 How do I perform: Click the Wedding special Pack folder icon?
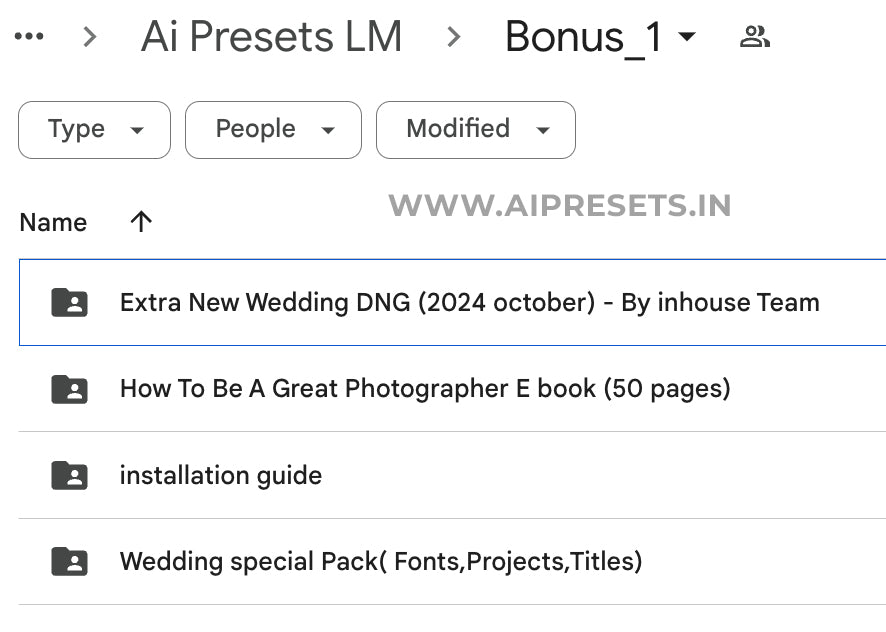click(69, 561)
